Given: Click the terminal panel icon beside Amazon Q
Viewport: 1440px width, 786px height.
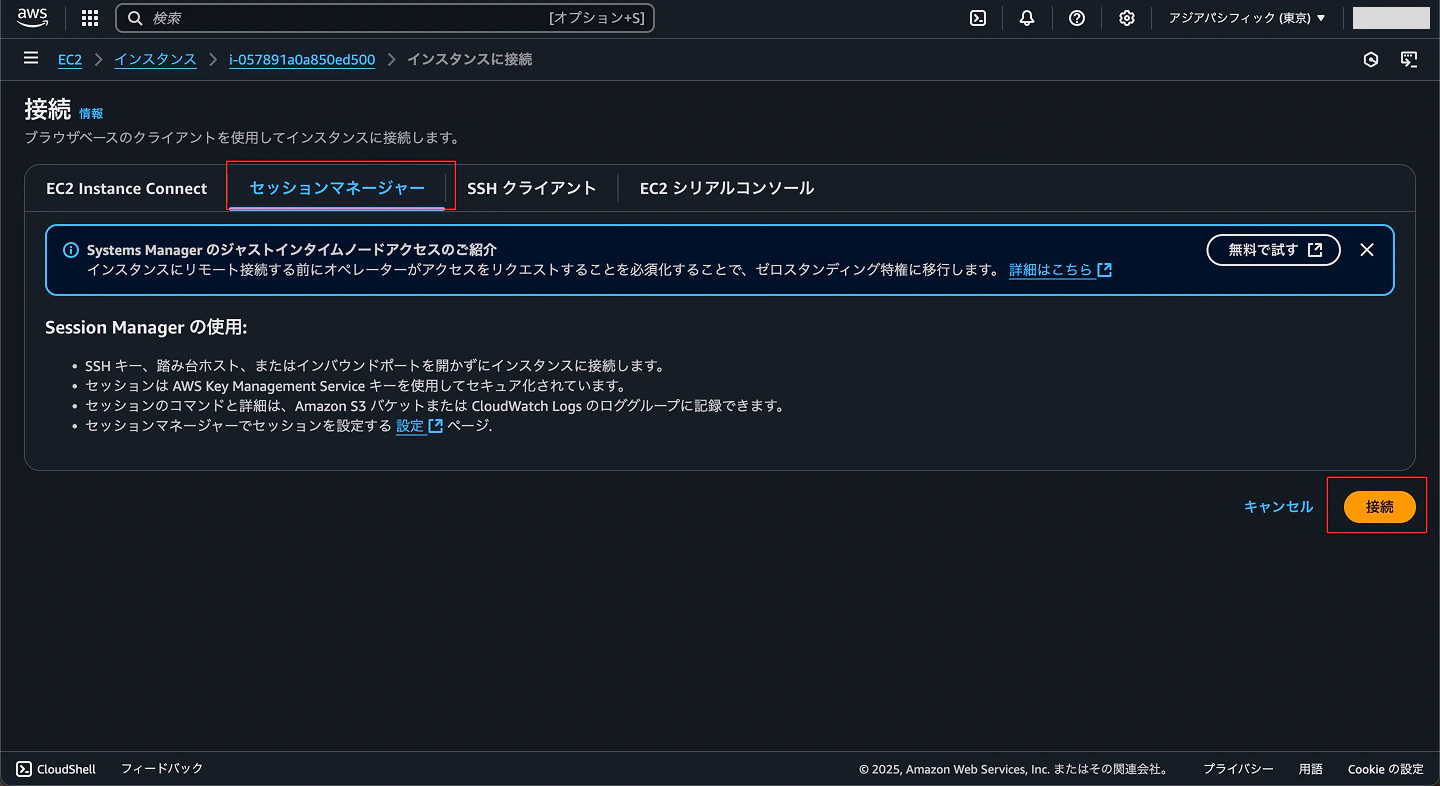Looking at the screenshot, I should tap(1410, 59).
